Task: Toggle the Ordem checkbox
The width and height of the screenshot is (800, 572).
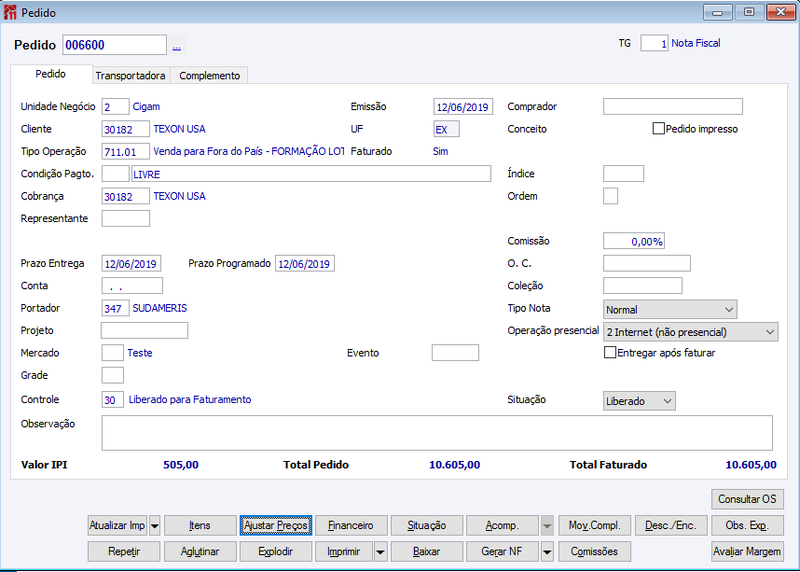Action: [x=610, y=196]
